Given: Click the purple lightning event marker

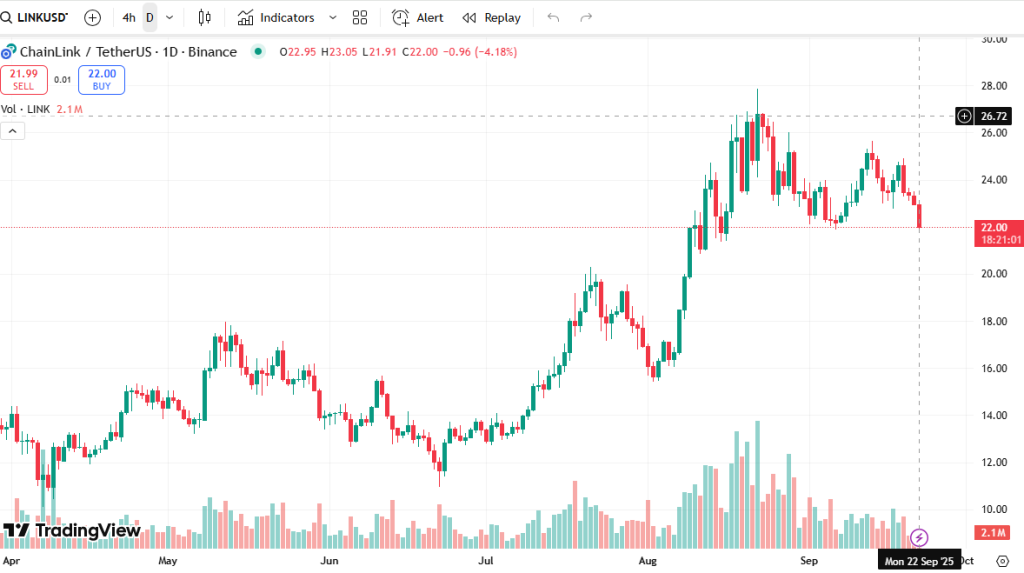Looking at the screenshot, I should tap(920, 538).
